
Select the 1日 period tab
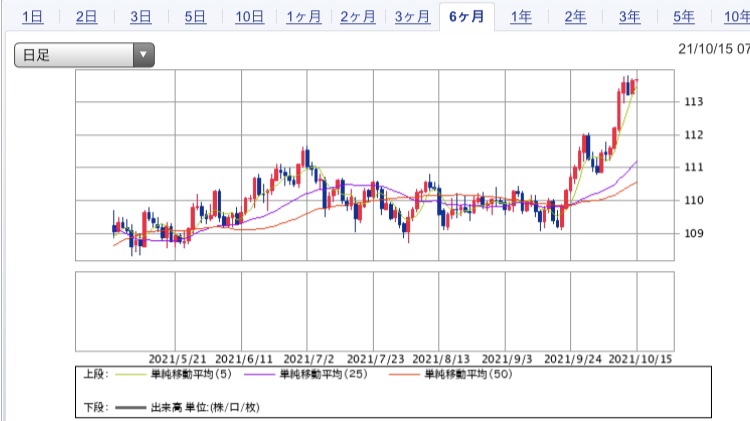point(33,17)
